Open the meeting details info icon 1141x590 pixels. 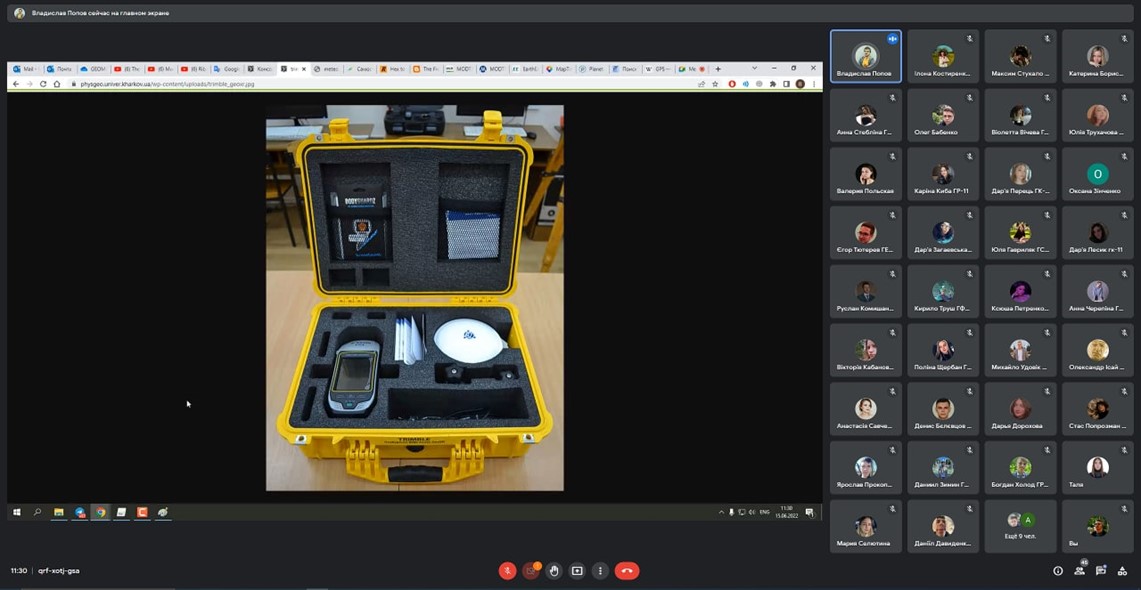[1058, 571]
